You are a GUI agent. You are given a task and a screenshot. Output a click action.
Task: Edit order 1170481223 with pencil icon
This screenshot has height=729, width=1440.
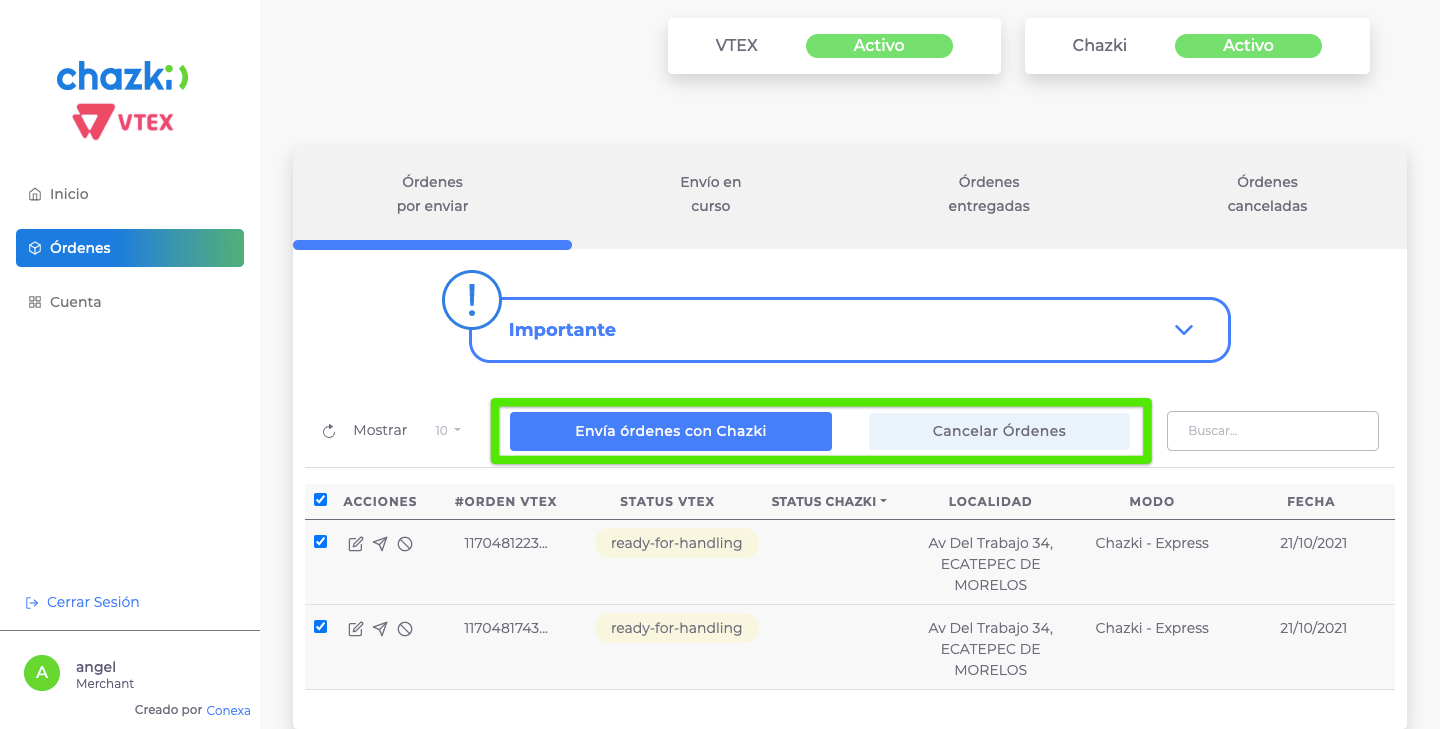click(355, 544)
